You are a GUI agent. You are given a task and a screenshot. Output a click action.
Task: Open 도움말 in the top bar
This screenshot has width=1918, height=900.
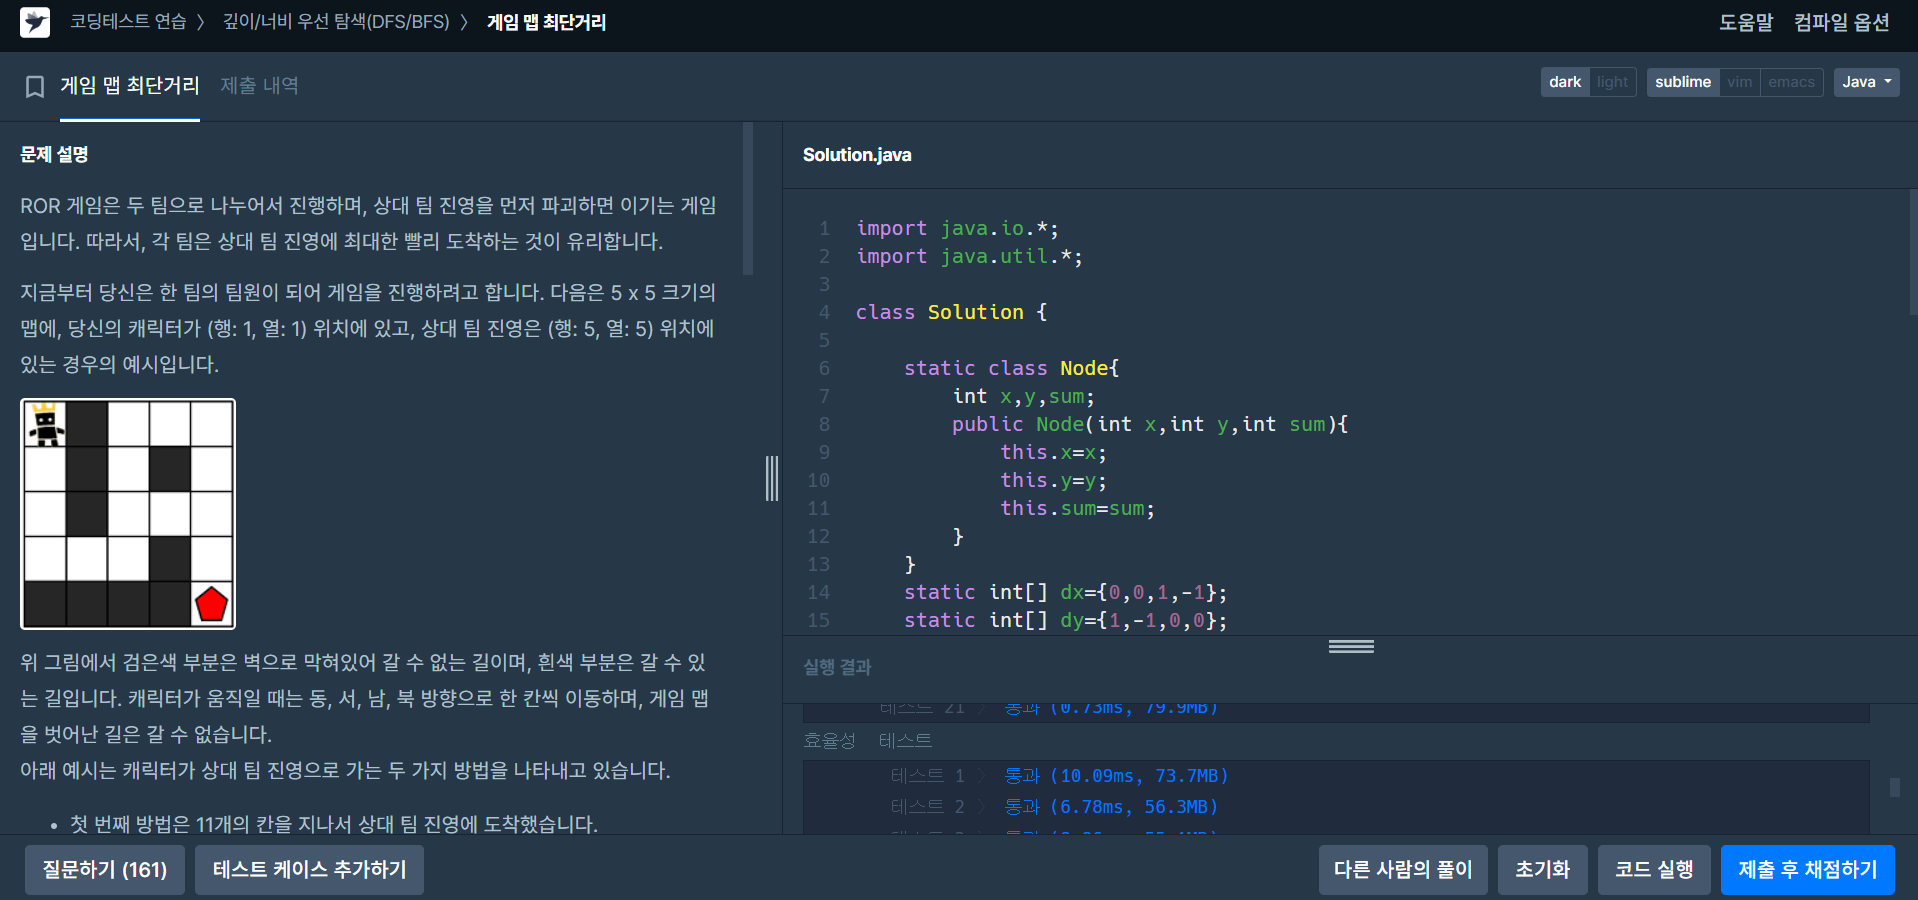click(1746, 22)
